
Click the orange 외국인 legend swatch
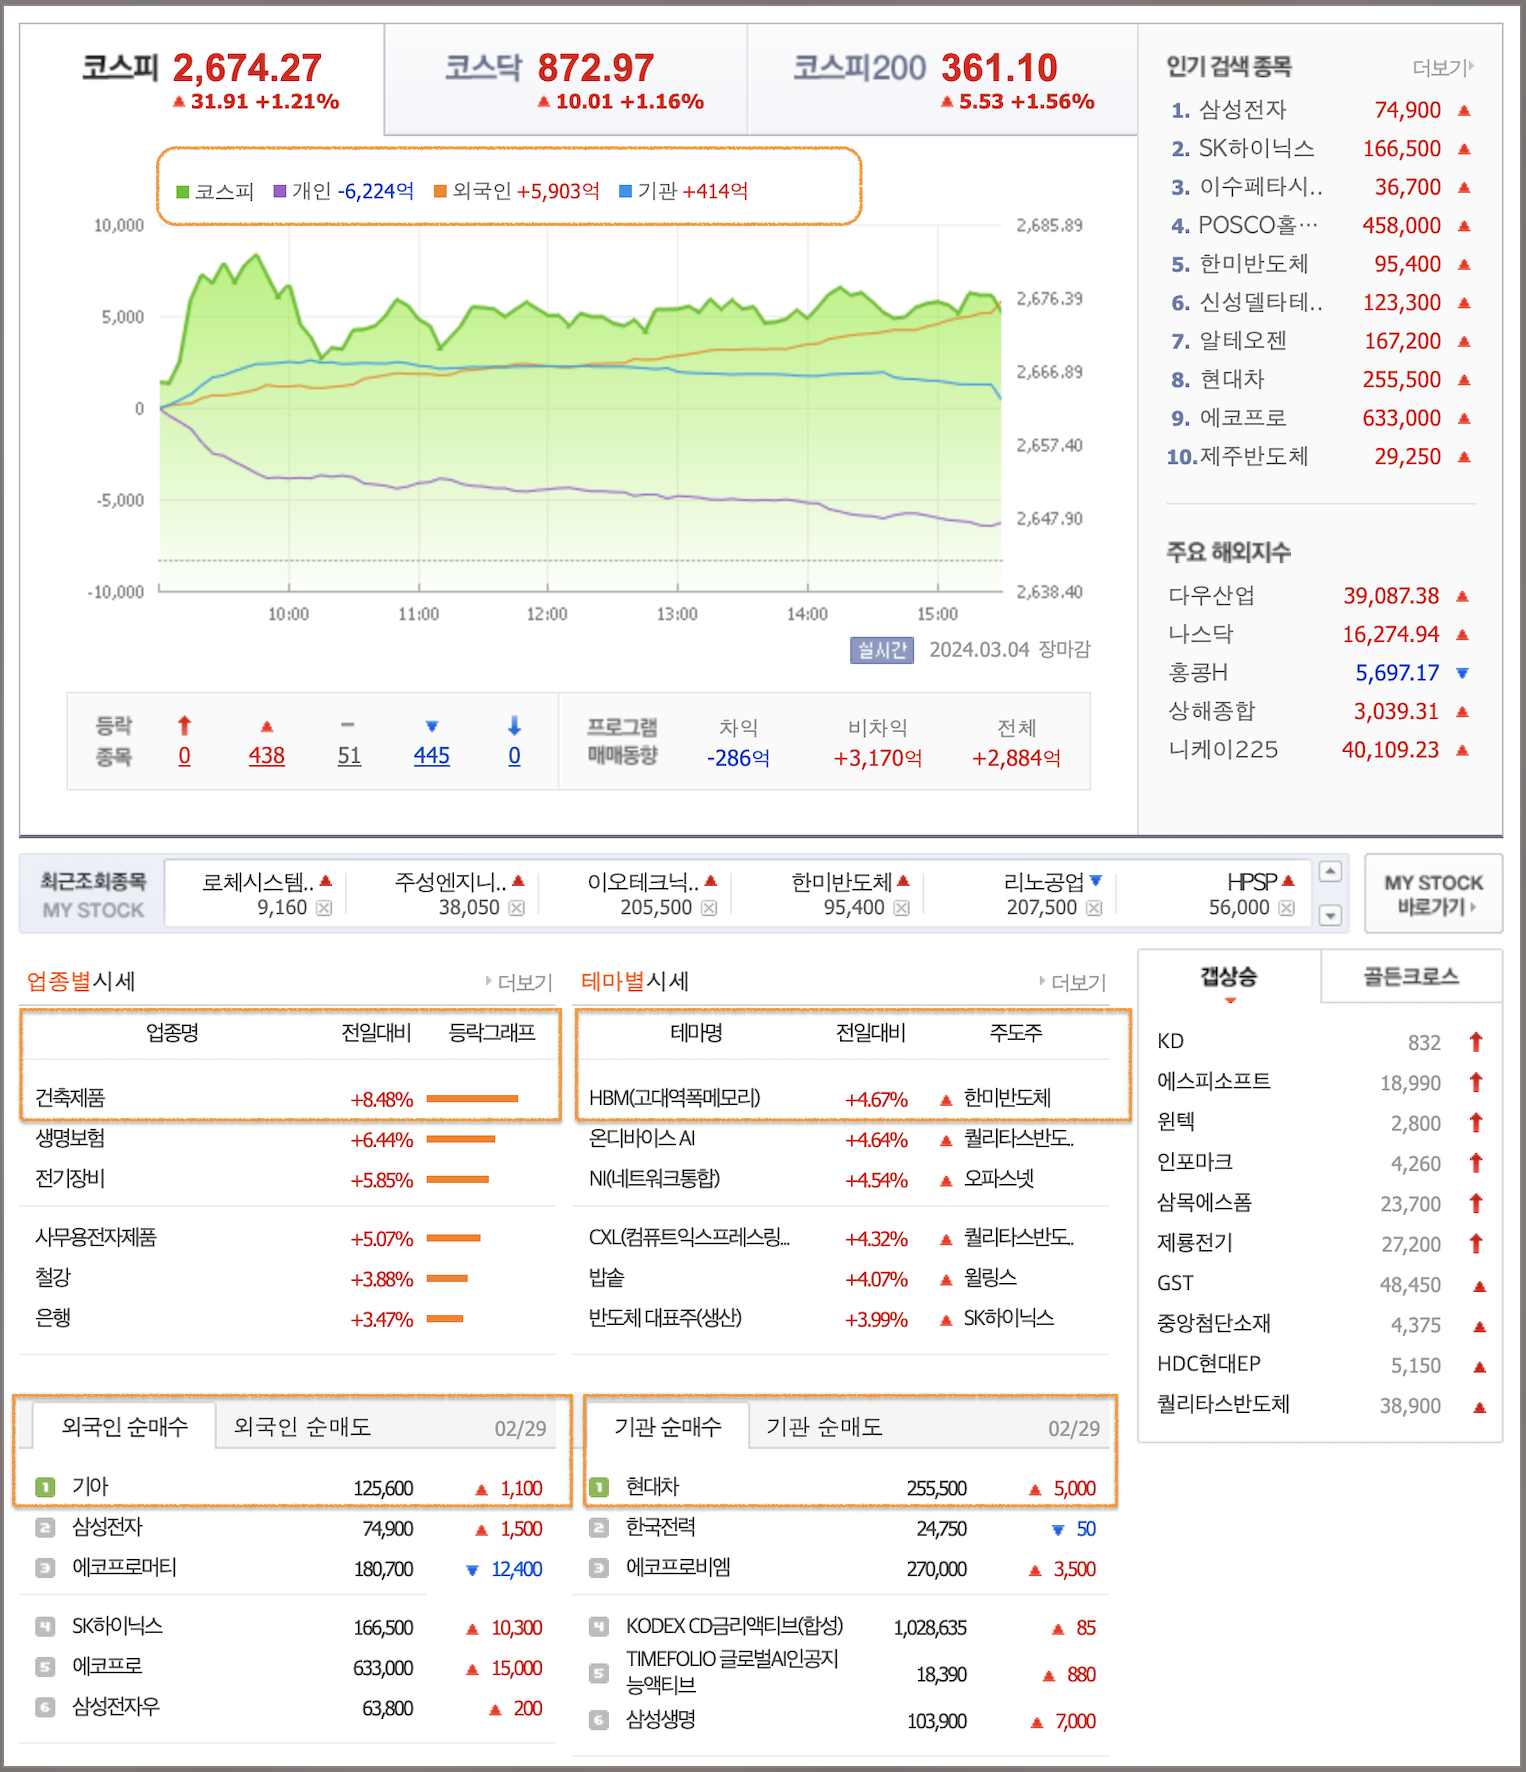click(x=440, y=191)
